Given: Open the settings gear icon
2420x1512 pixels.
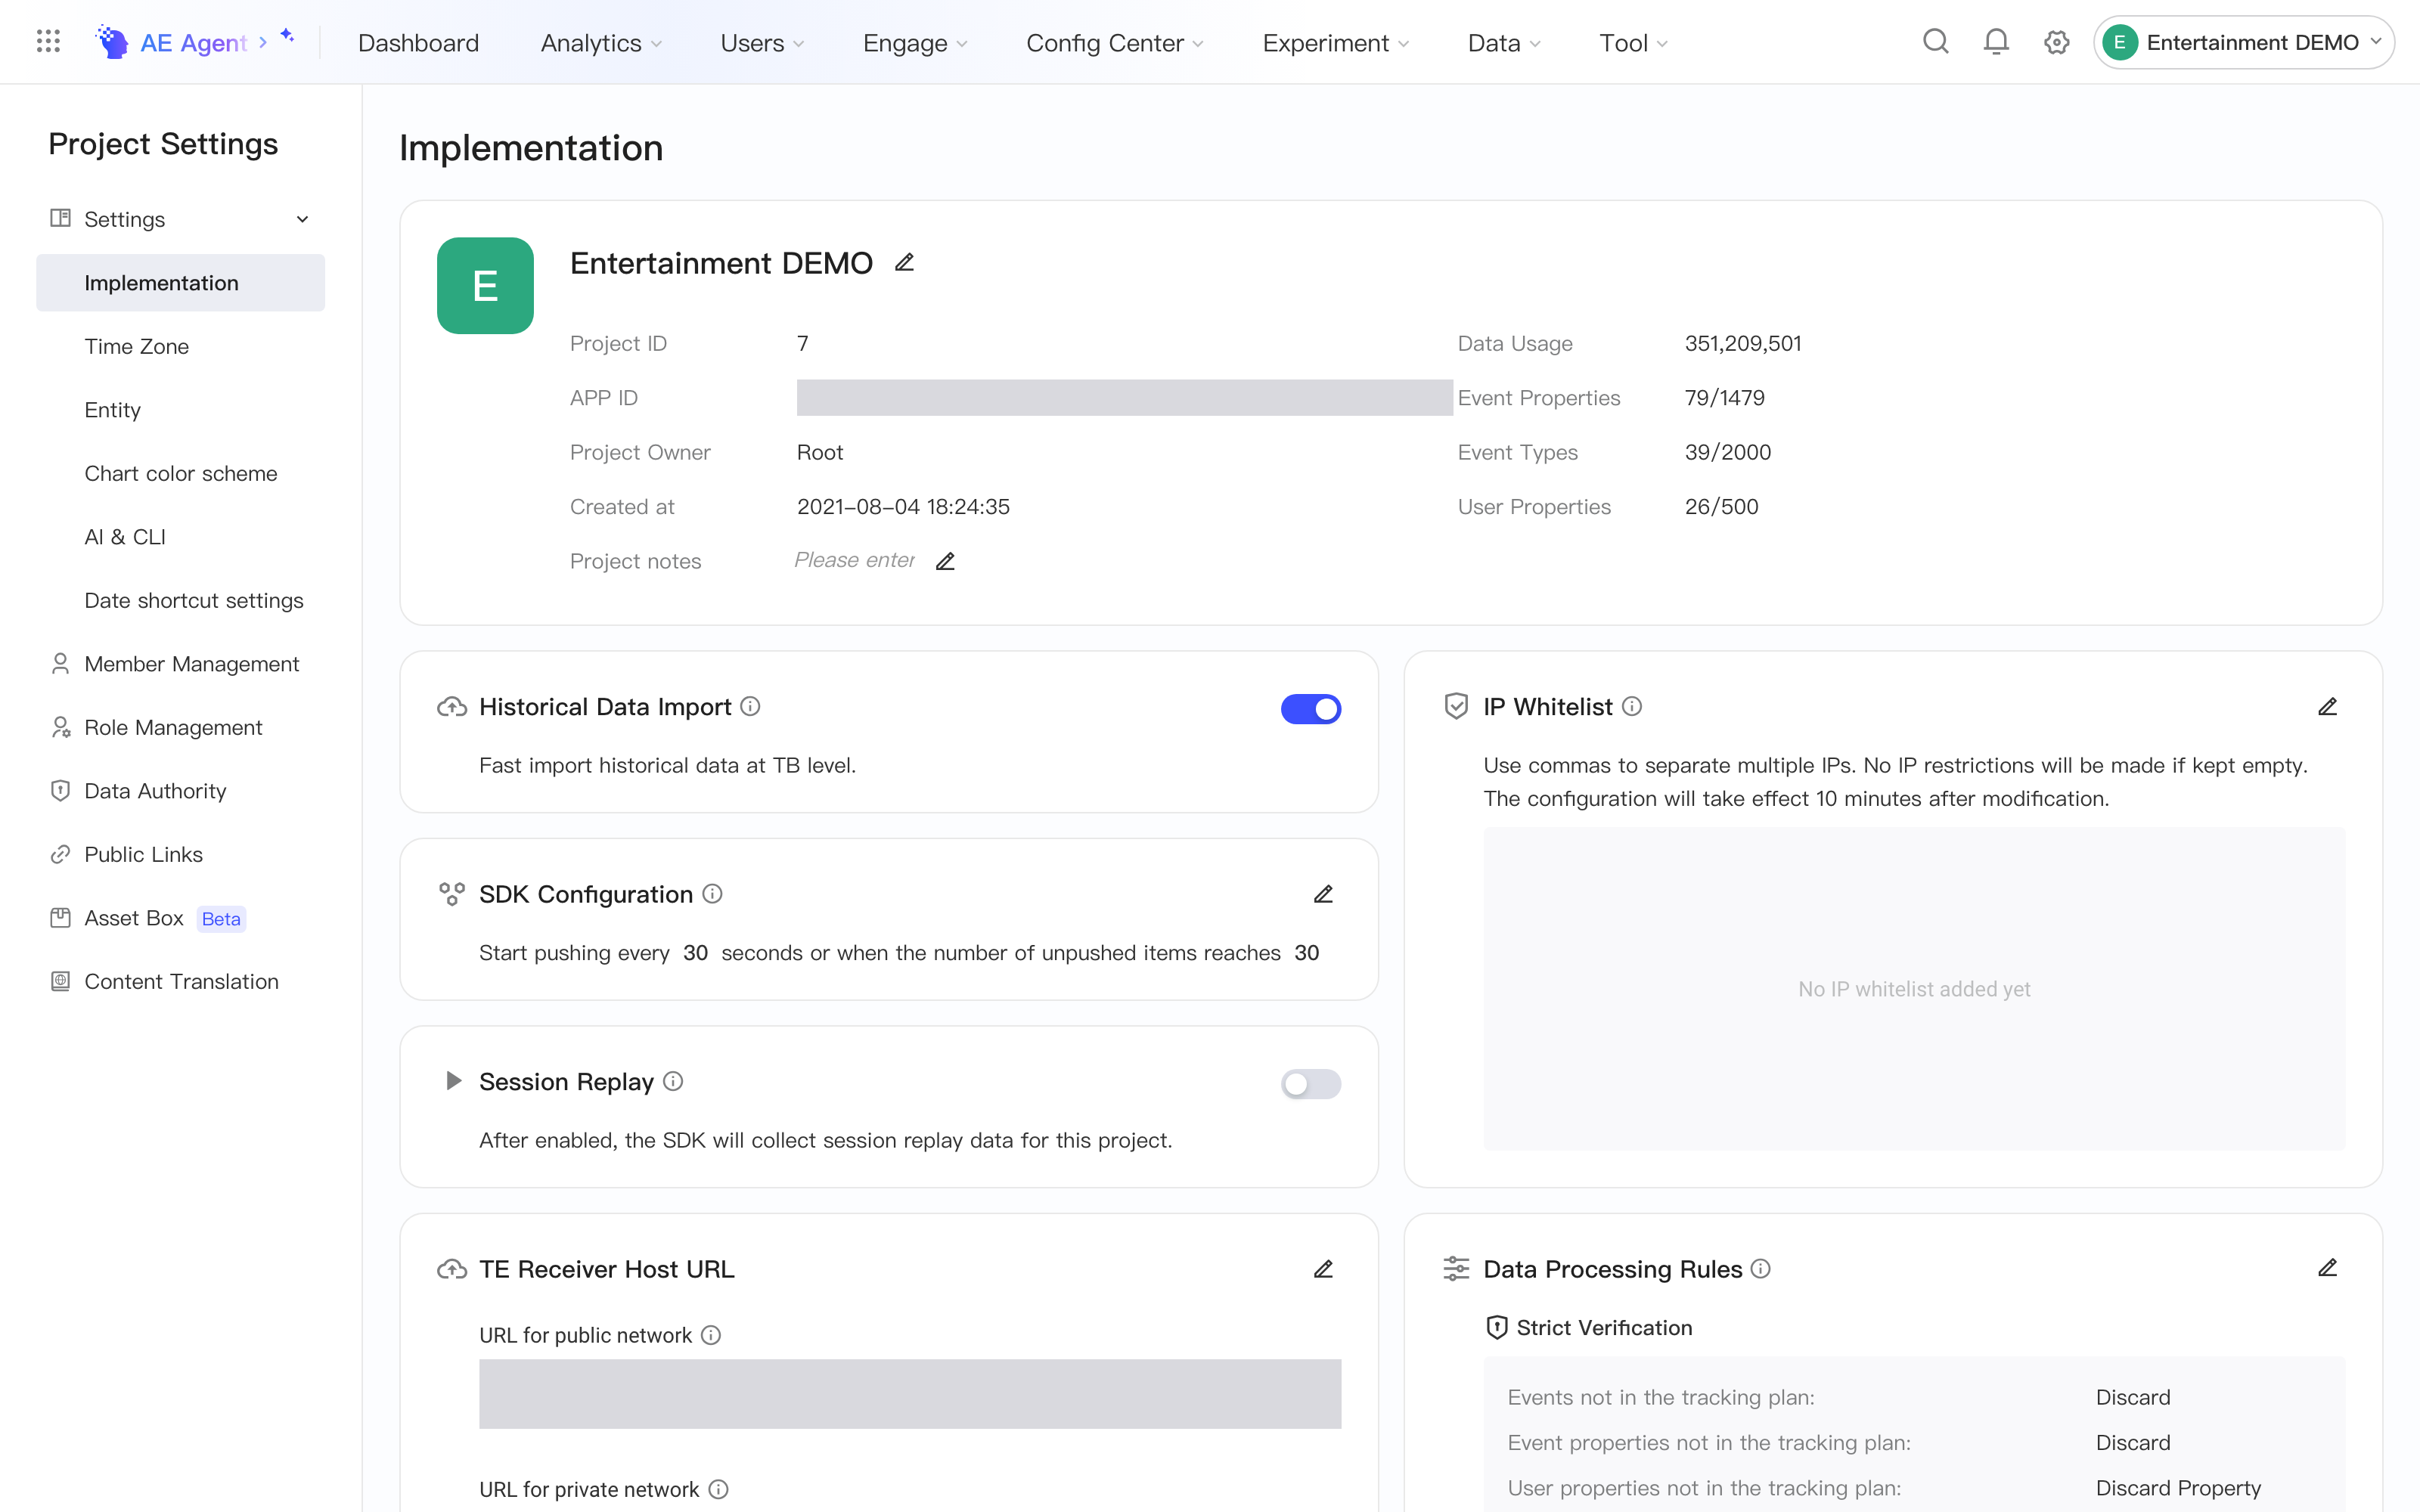Looking at the screenshot, I should [2056, 42].
